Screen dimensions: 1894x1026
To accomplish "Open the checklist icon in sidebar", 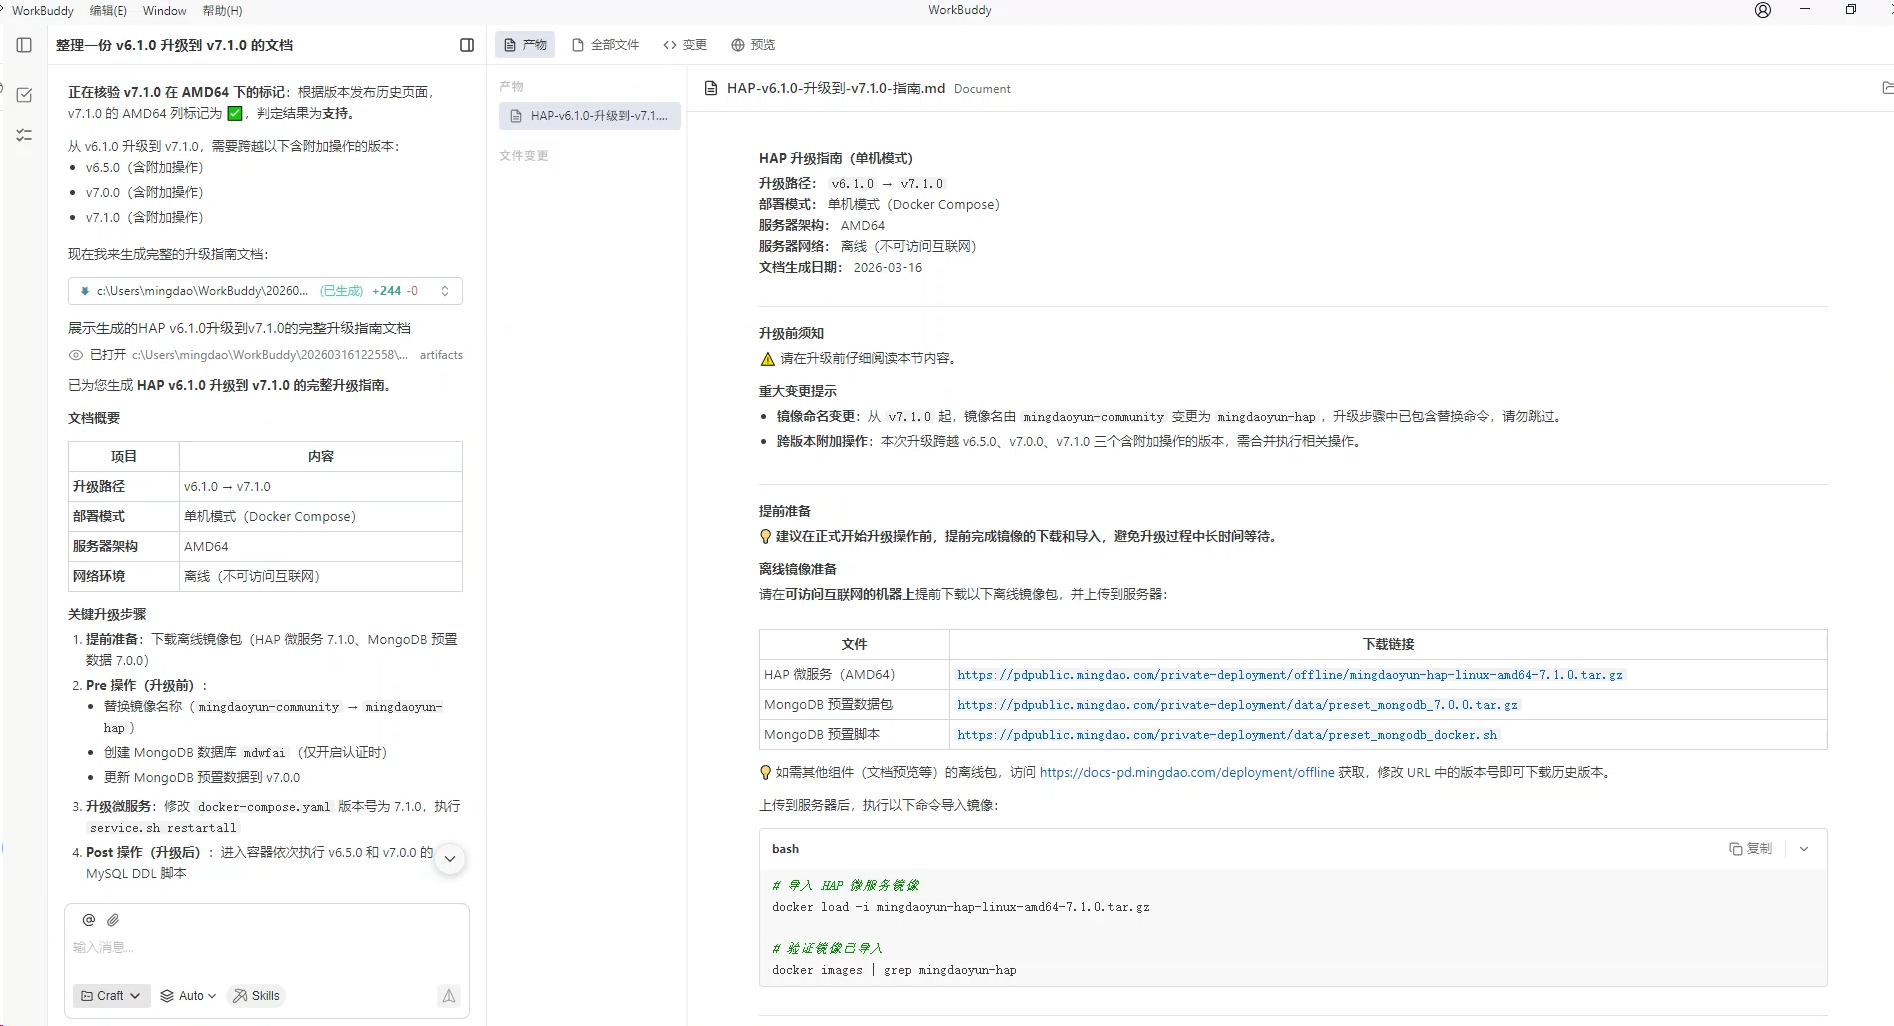I will [25, 135].
